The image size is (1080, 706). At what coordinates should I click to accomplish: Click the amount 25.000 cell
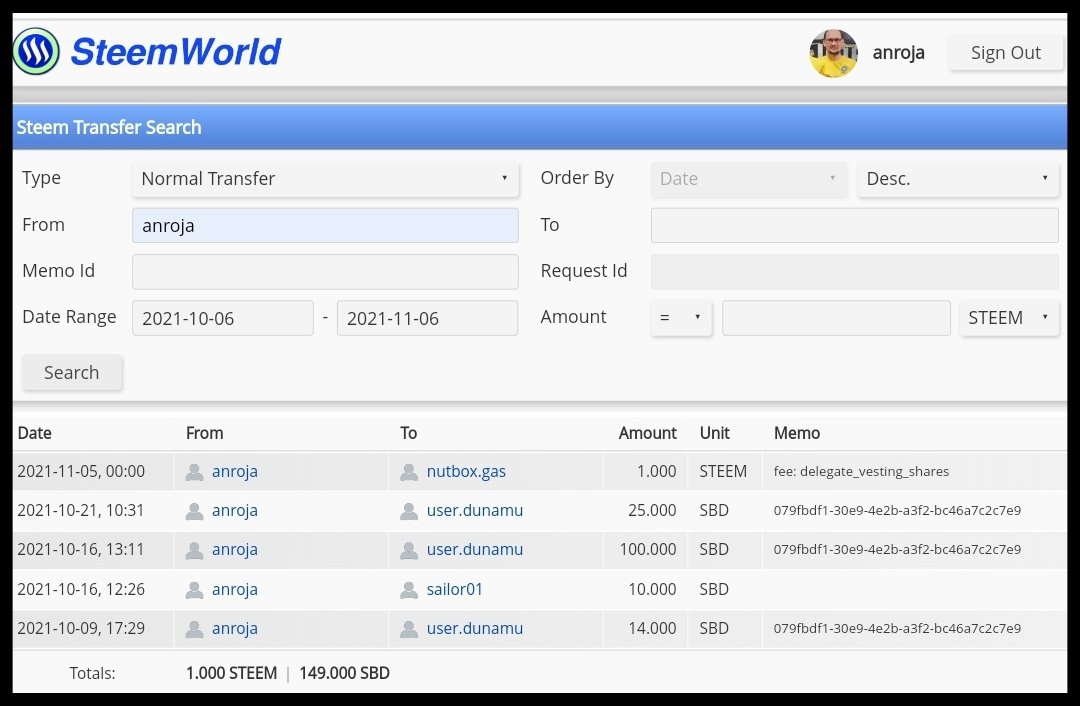click(652, 511)
